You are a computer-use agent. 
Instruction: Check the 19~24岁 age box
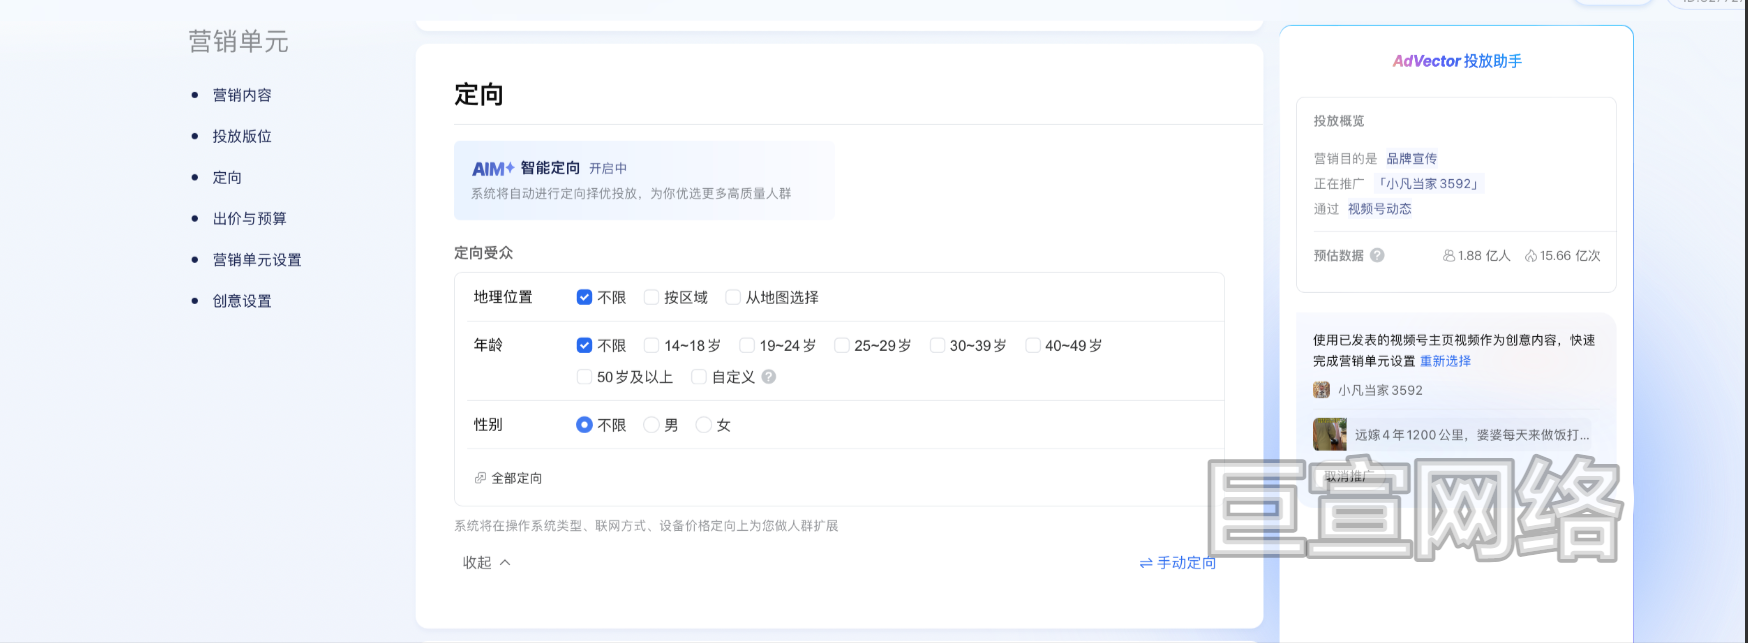tap(747, 345)
